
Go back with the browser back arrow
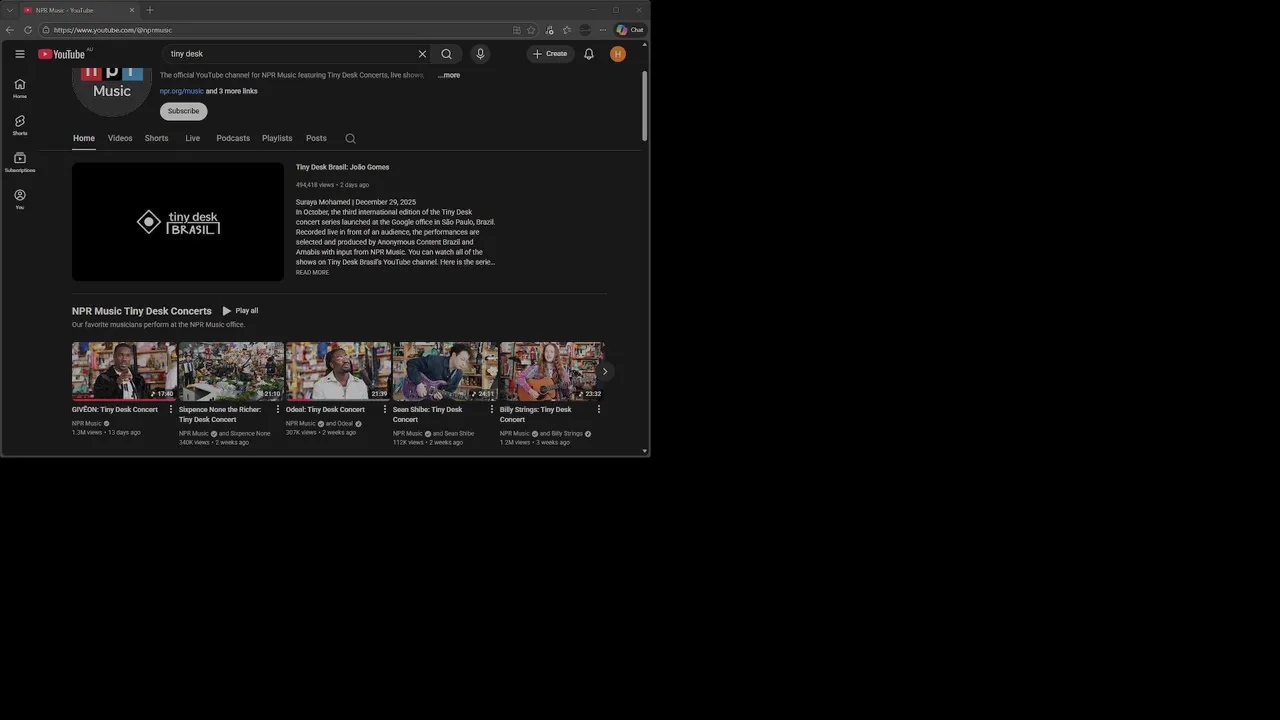10,30
